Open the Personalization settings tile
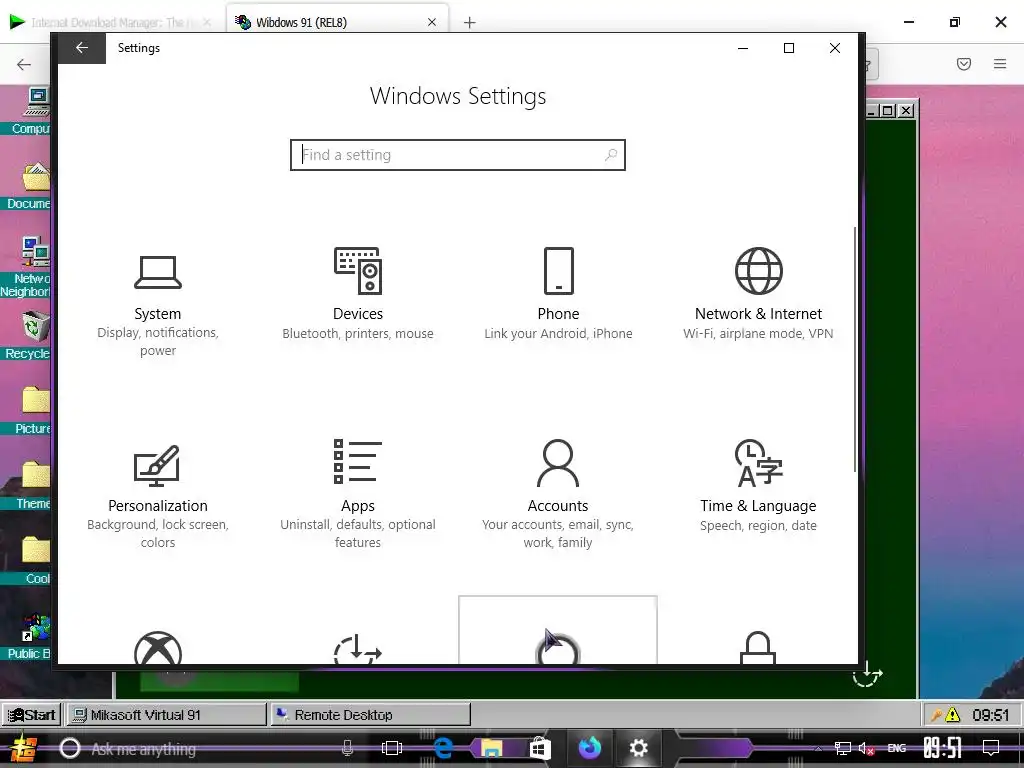The width and height of the screenshot is (1024, 768). 158,496
